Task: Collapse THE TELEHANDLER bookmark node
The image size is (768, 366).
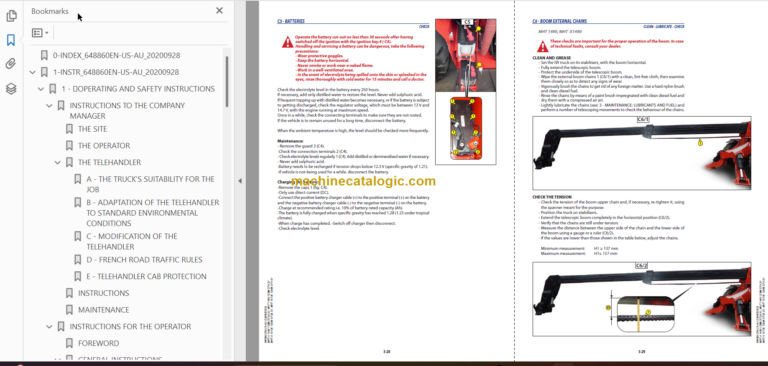Action: coord(58,162)
